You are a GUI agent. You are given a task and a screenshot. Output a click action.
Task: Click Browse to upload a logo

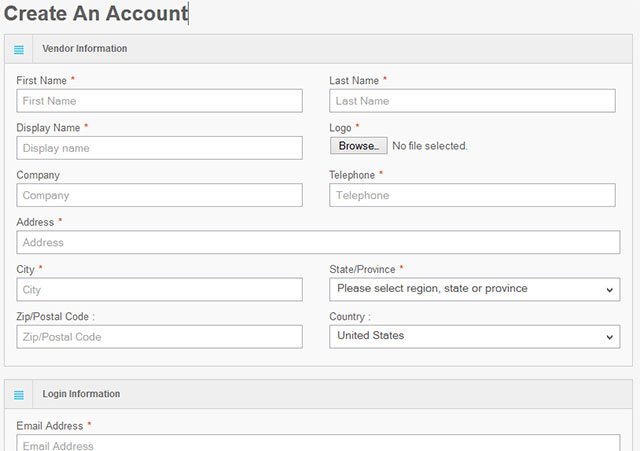click(358, 146)
